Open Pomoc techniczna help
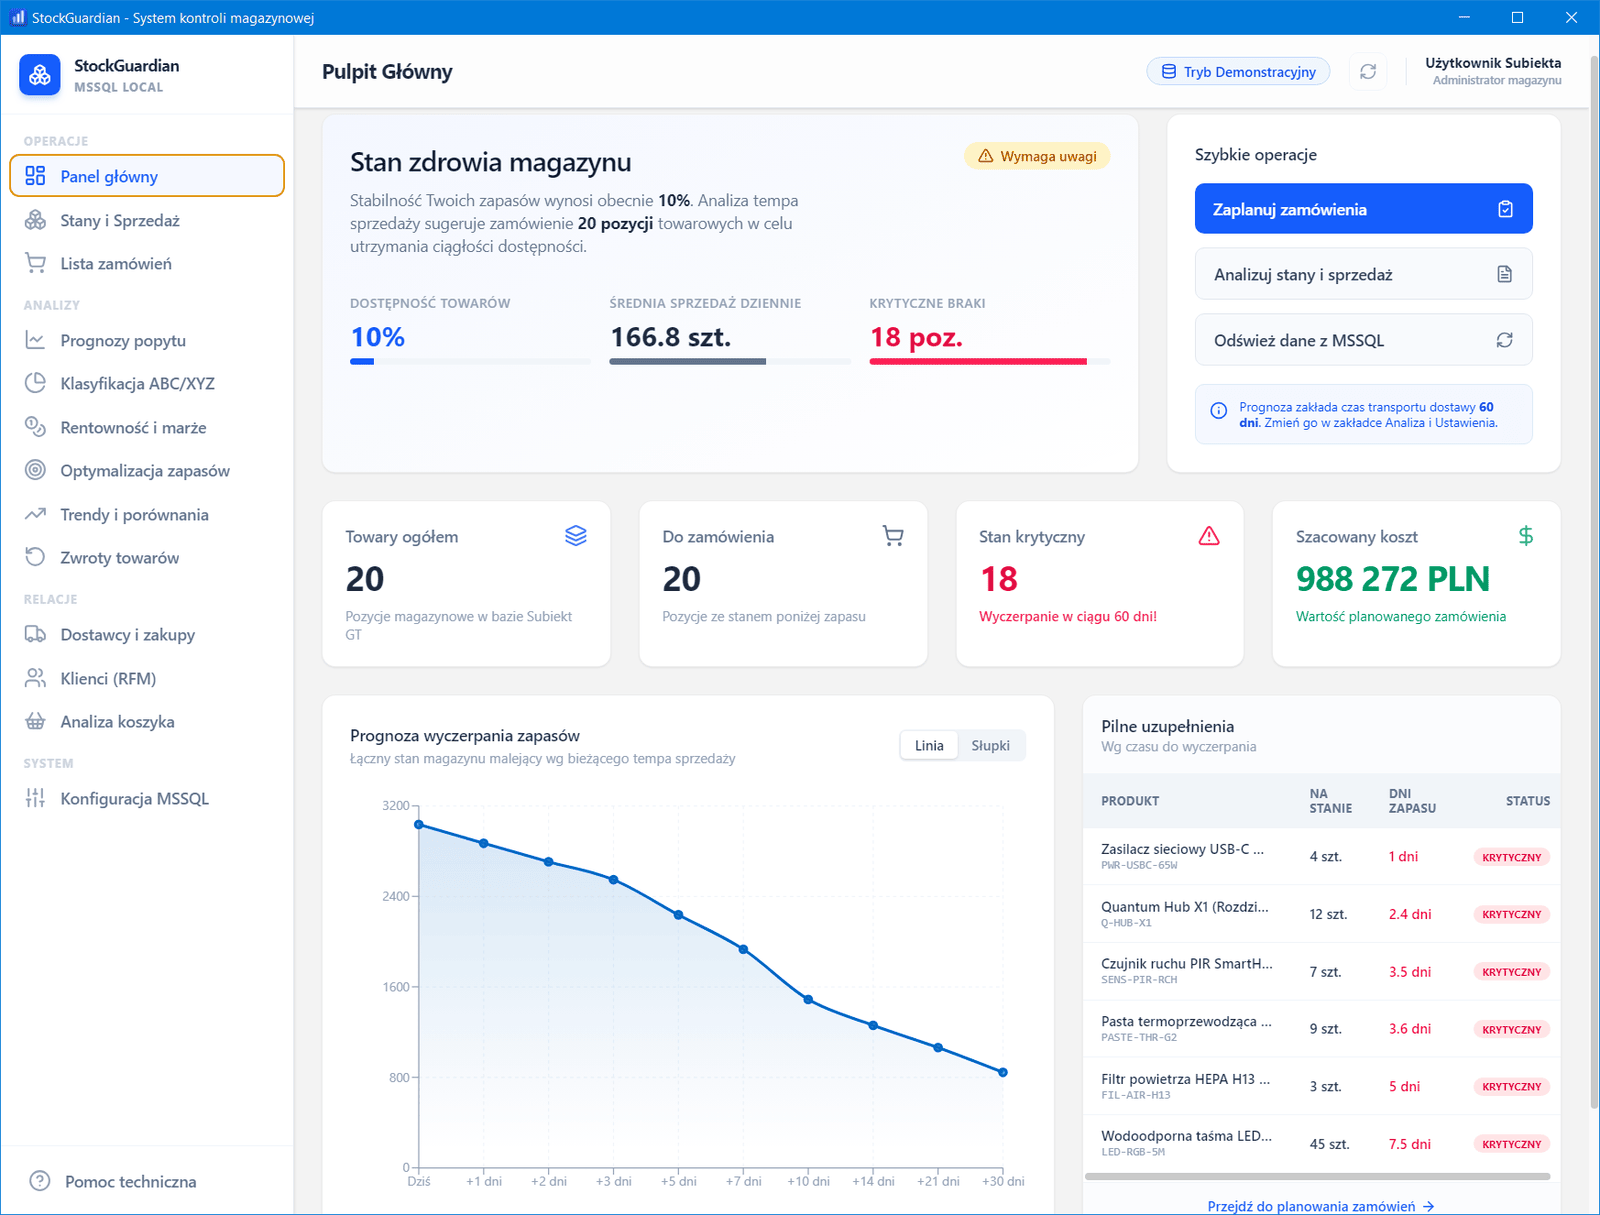 (x=130, y=1181)
